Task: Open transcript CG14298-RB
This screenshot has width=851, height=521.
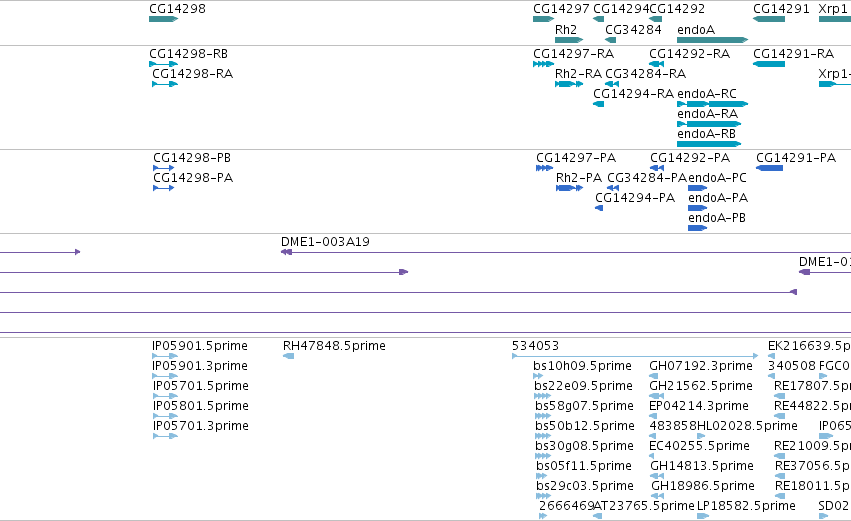Action: pyautogui.click(x=188, y=54)
